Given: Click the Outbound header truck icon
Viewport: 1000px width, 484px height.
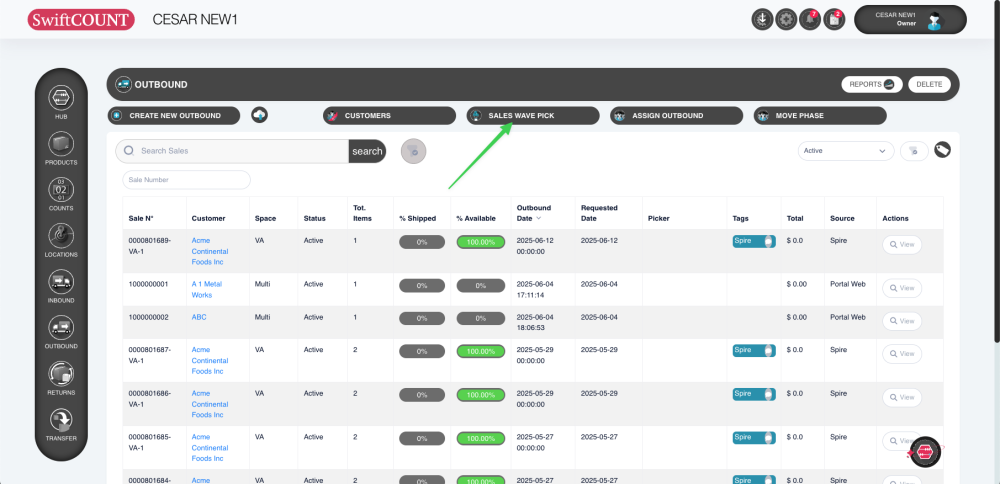Looking at the screenshot, I should [123, 84].
